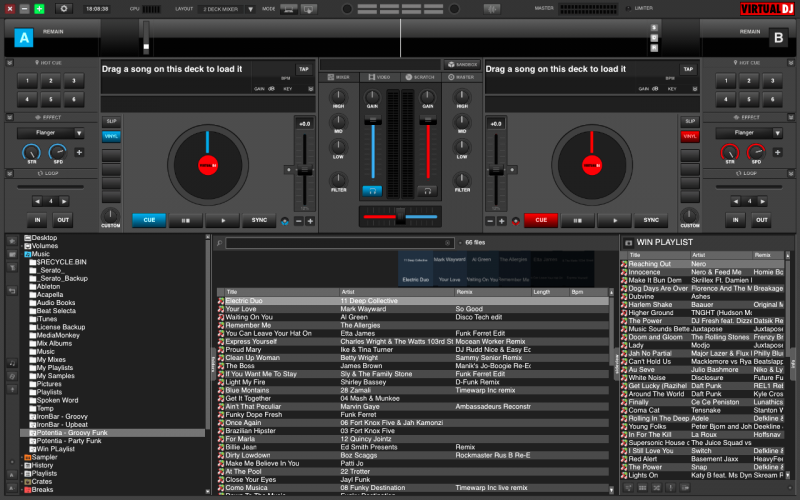The height and width of the screenshot is (500, 800).
Task: Click the deck A keylock icon next to SYNC
Action: pos(285,221)
